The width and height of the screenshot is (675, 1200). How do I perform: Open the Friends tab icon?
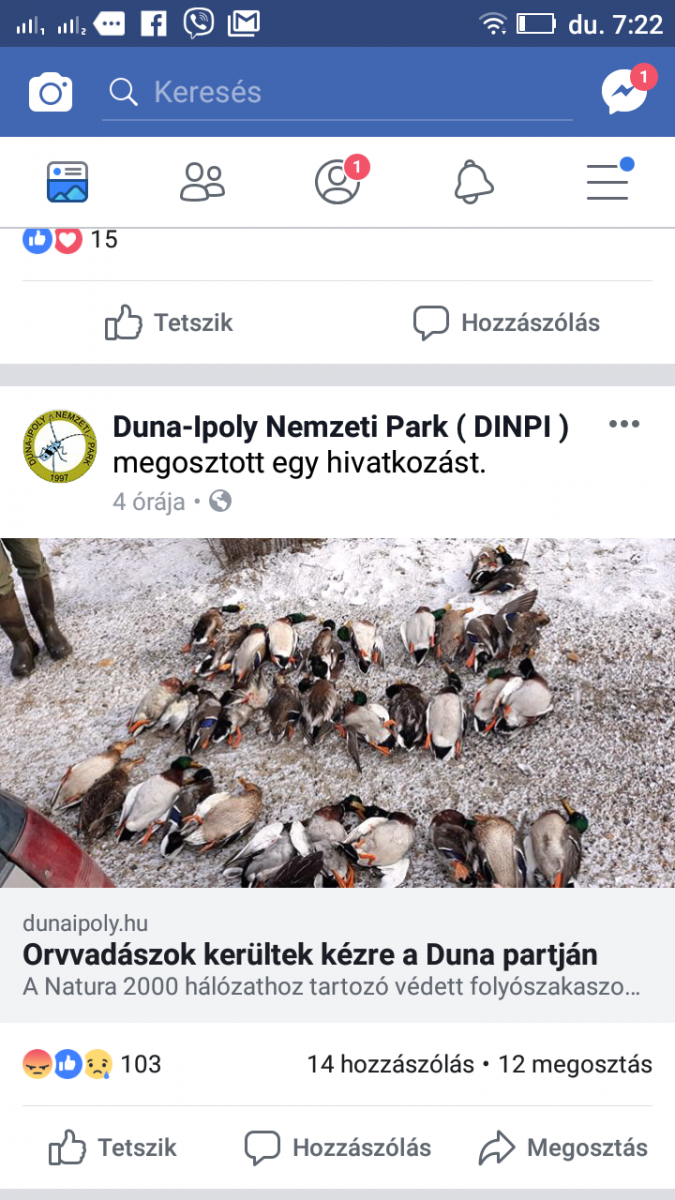[x=202, y=182]
